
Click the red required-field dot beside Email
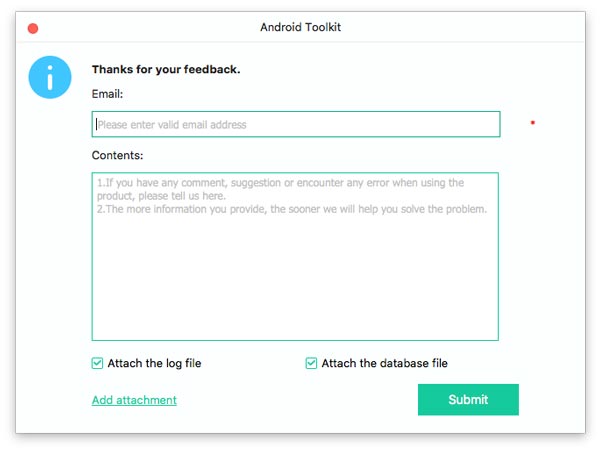tap(533, 122)
